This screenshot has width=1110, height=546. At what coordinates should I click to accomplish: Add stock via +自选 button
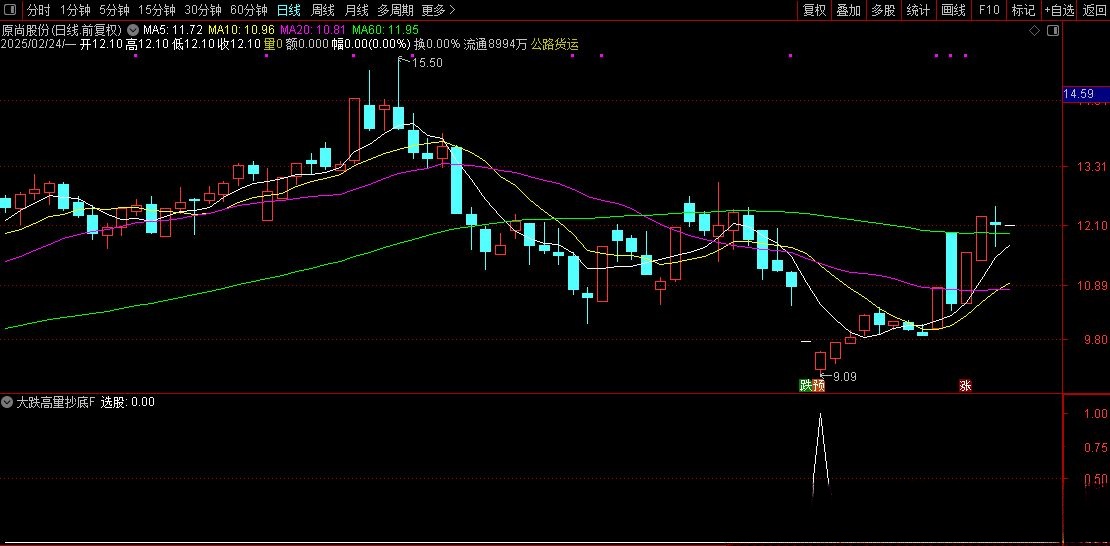tap(1059, 10)
